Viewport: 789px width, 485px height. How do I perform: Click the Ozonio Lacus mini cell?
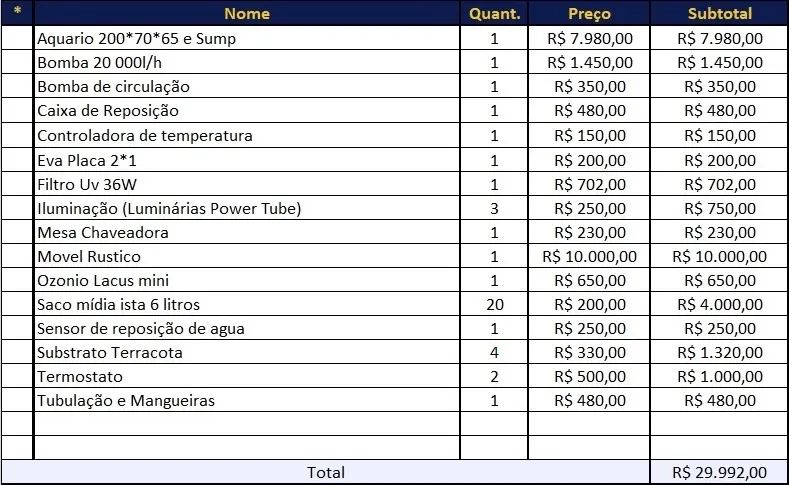pos(247,280)
